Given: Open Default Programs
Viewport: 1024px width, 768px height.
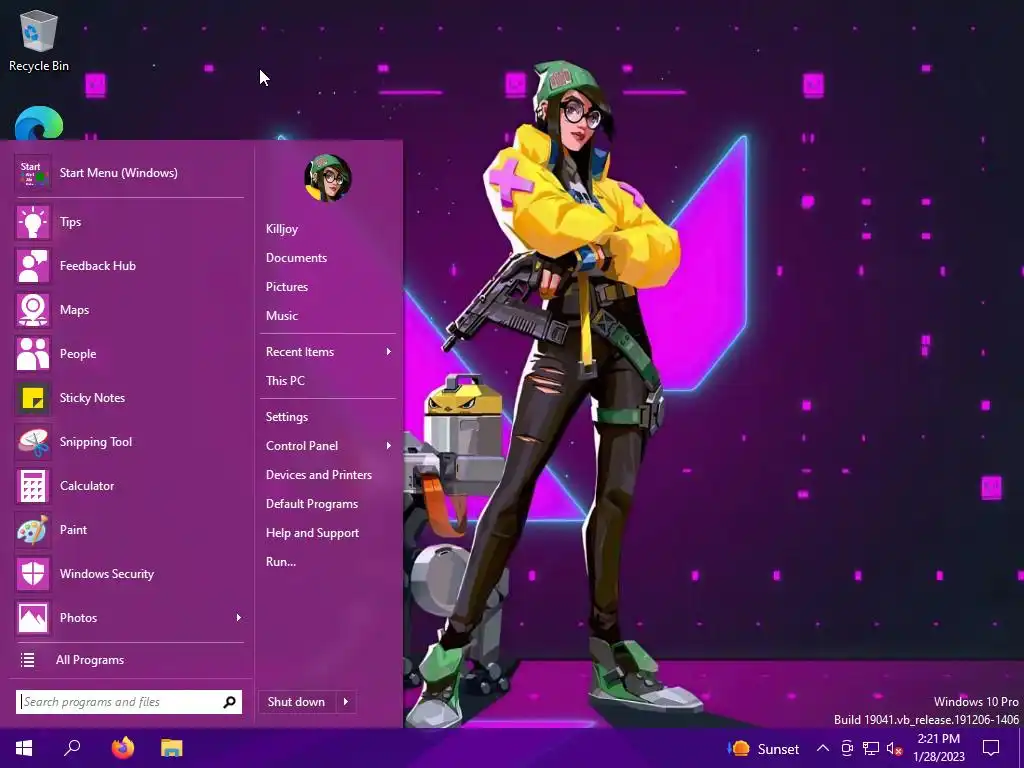Looking at the screenshot, I should 312,504.
